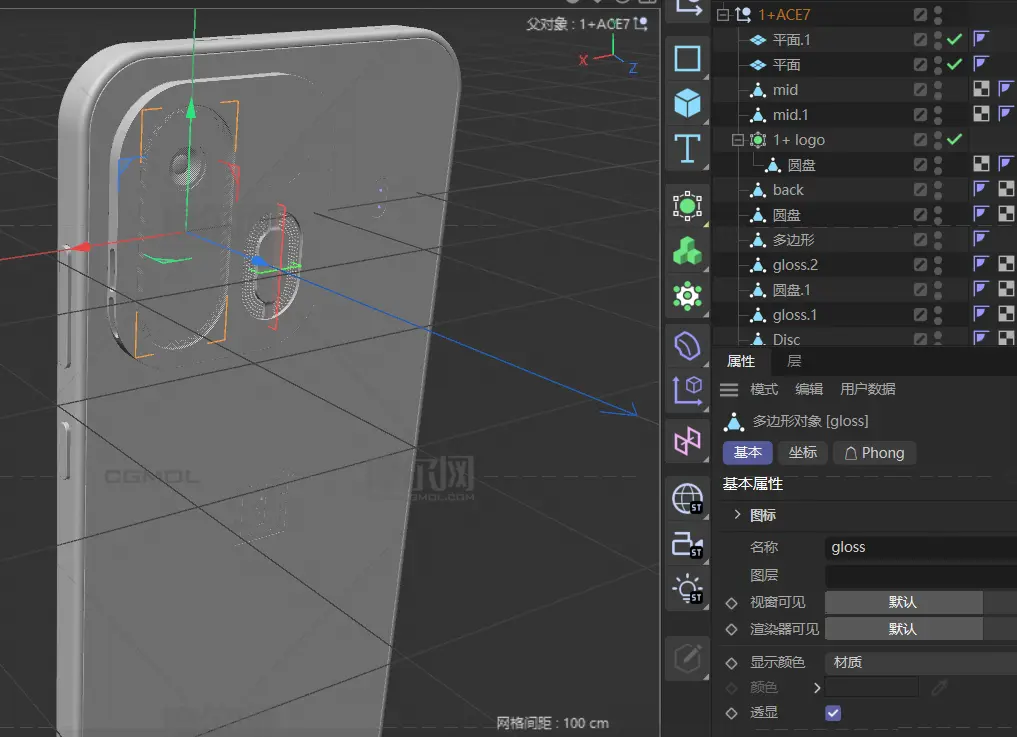Open 显示颜色 dropdown showing 材质
The image size is (1017, 737).
point(920,662)
